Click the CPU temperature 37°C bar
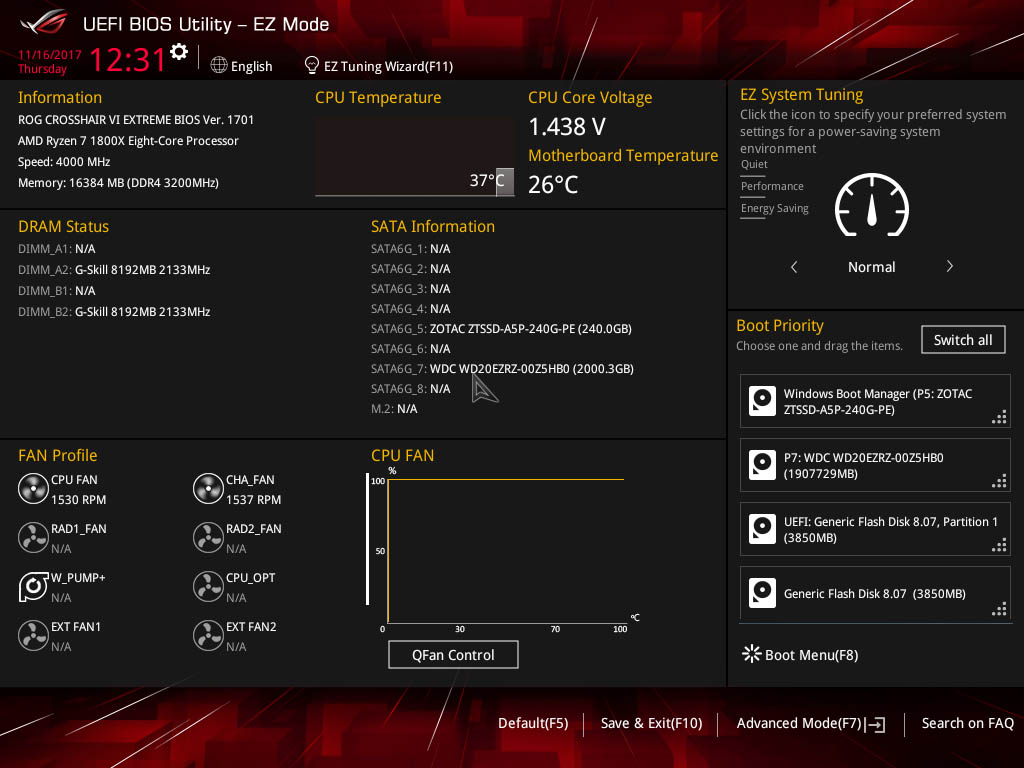Screen dimensions: 1024x768 click(504, 182)
